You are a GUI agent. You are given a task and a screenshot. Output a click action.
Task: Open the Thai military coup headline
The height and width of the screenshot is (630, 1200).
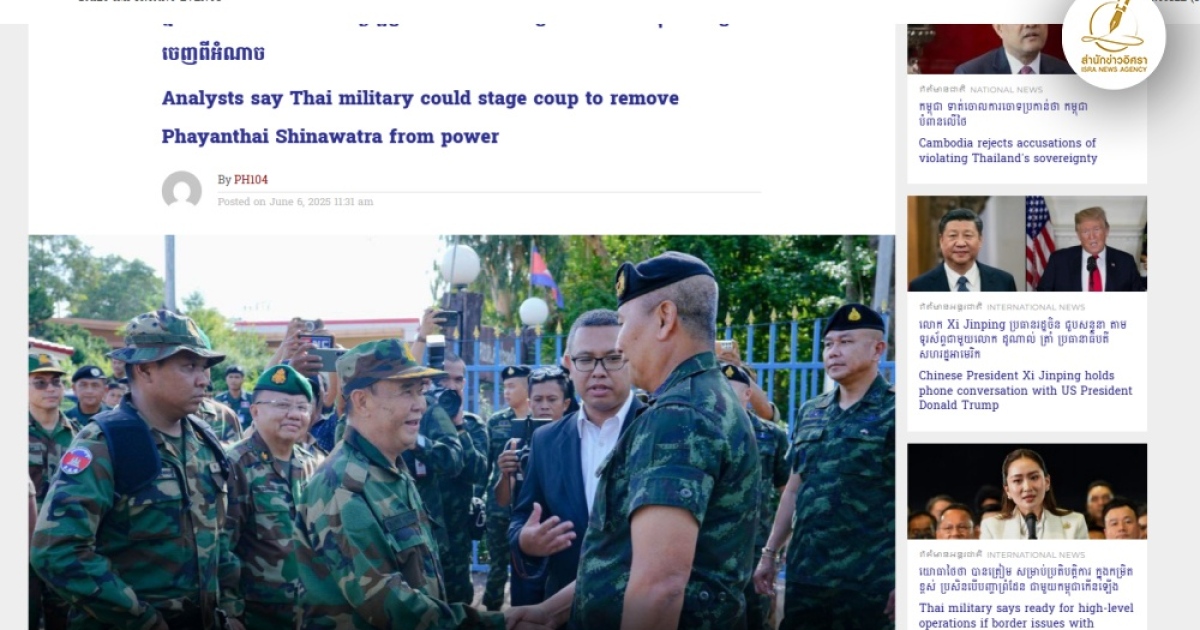420,117
